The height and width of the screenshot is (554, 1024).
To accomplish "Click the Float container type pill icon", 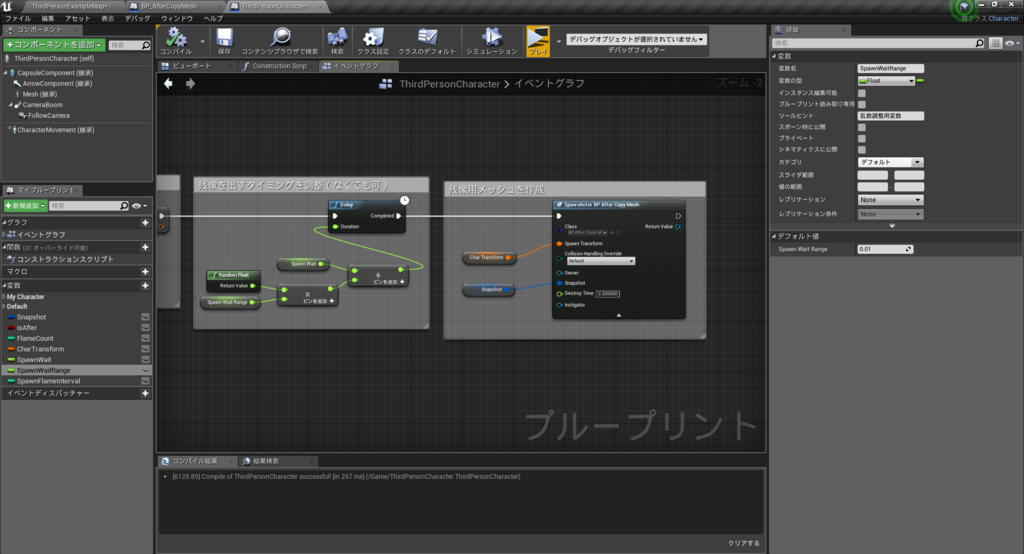I will pos(920,80).
